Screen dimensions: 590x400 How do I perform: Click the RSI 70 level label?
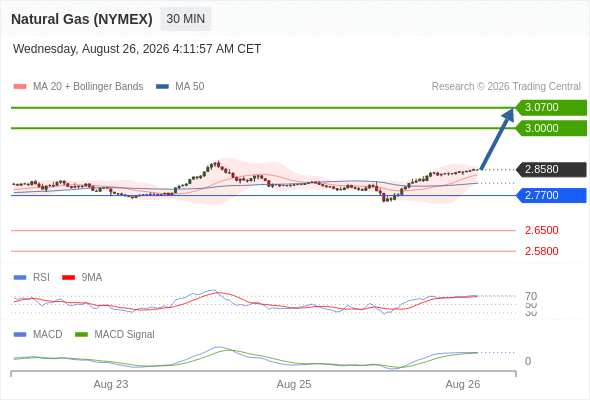click(531, 296)
